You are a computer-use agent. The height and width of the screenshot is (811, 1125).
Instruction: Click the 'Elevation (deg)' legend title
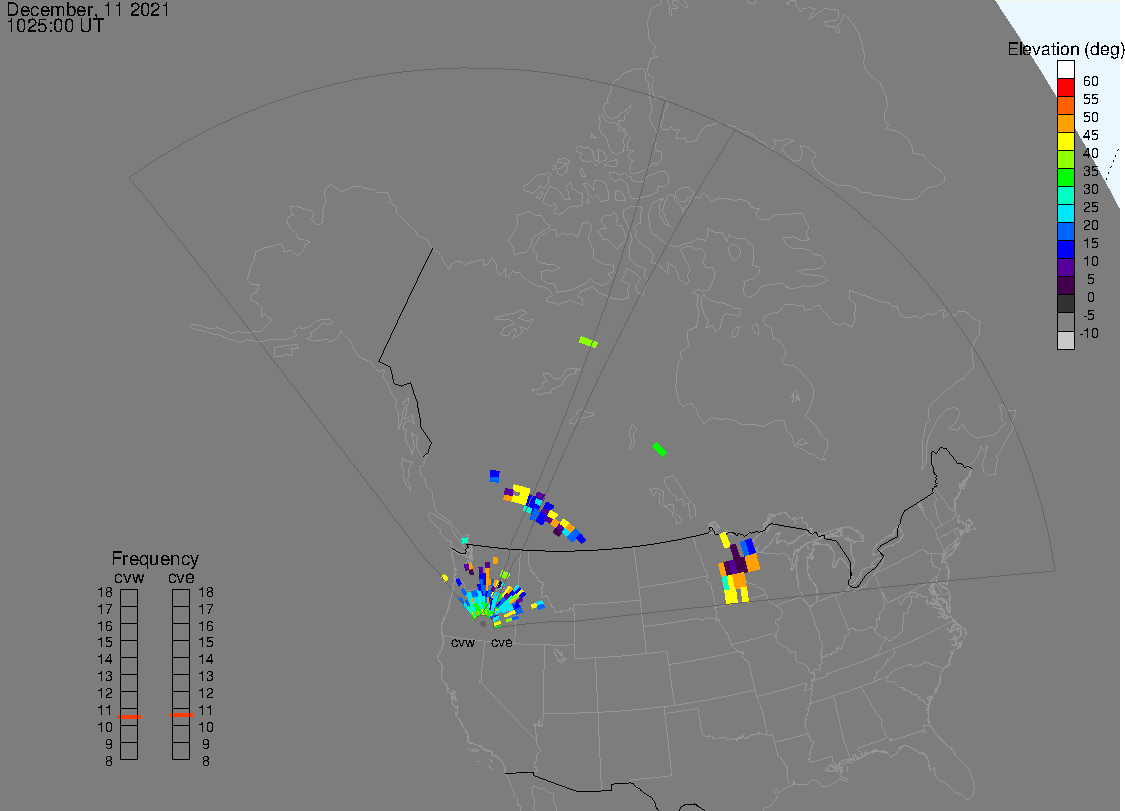point(1065,49)
